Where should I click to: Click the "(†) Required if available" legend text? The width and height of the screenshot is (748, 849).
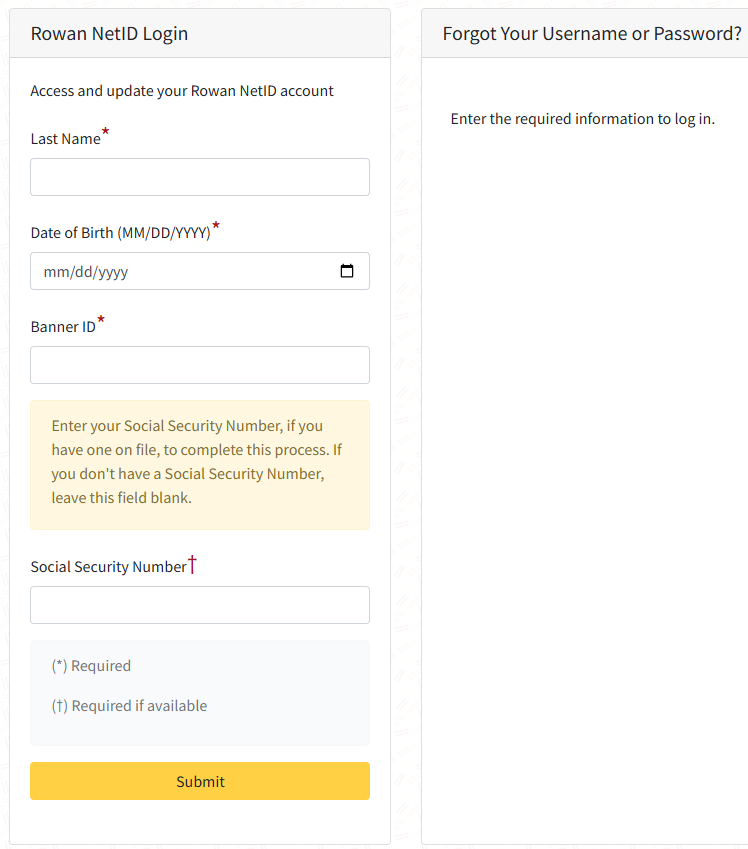129,706
